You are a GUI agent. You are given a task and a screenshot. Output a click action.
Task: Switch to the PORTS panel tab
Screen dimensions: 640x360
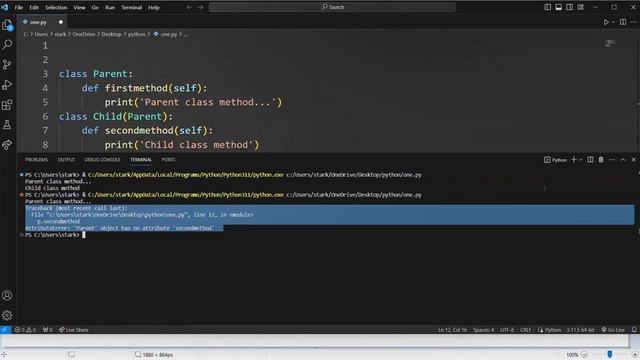(x=168, y=160)
